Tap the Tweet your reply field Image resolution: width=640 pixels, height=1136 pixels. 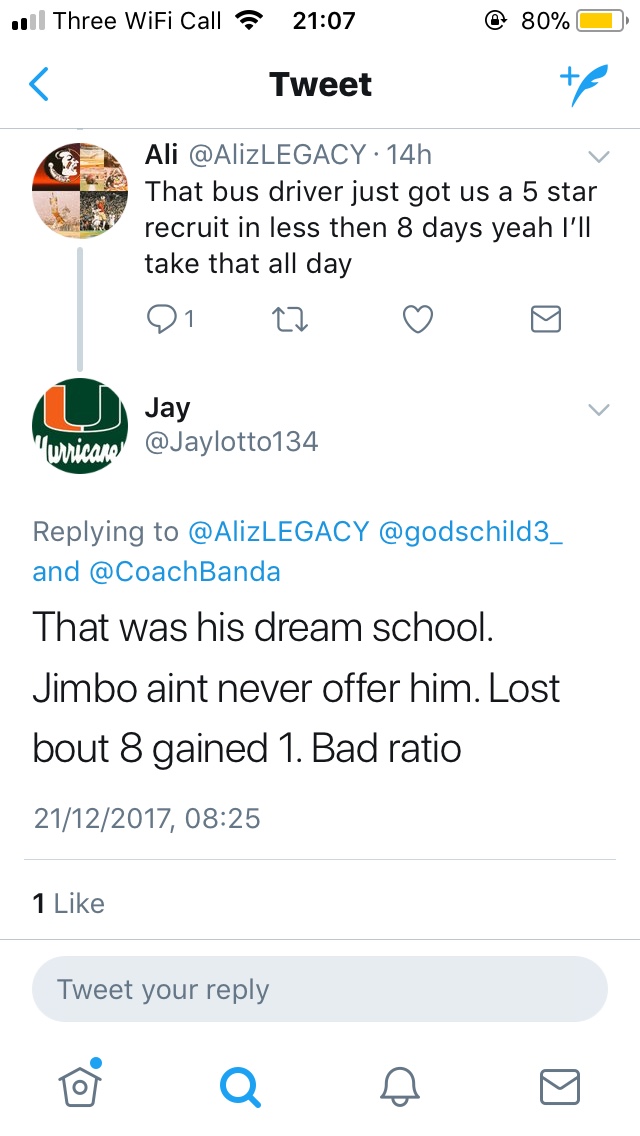(x=320, y=990)
